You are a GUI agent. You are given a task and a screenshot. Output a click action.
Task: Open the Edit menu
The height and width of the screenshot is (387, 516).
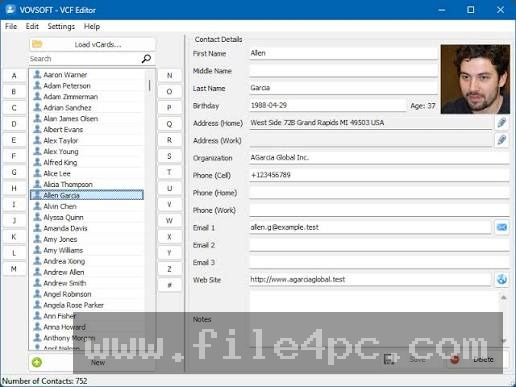pyautogui.click(x=32, y=26)
